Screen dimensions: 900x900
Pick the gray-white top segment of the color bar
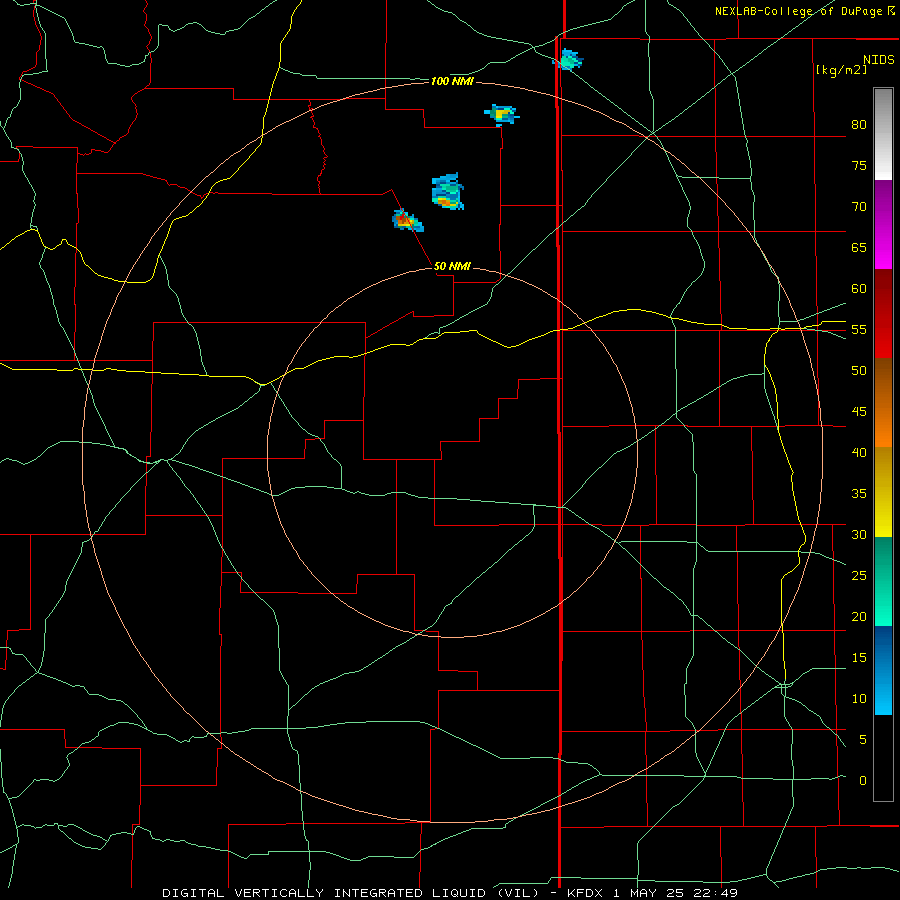pyautogui.click(x=883, y=134)
